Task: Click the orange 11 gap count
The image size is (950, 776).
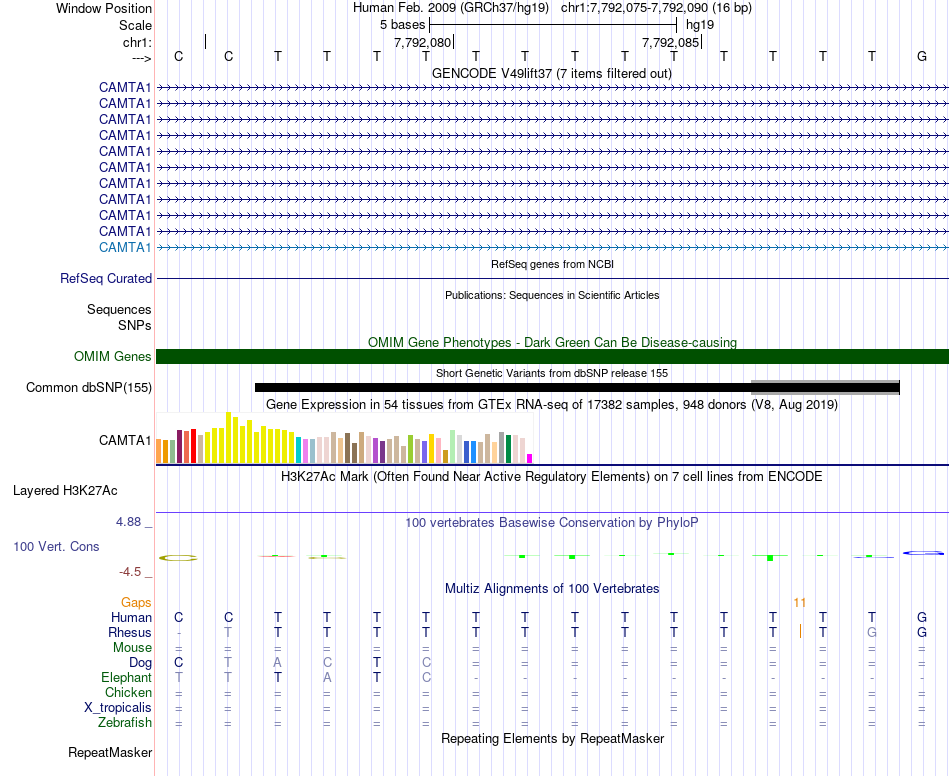Action: tap(800, 602)
